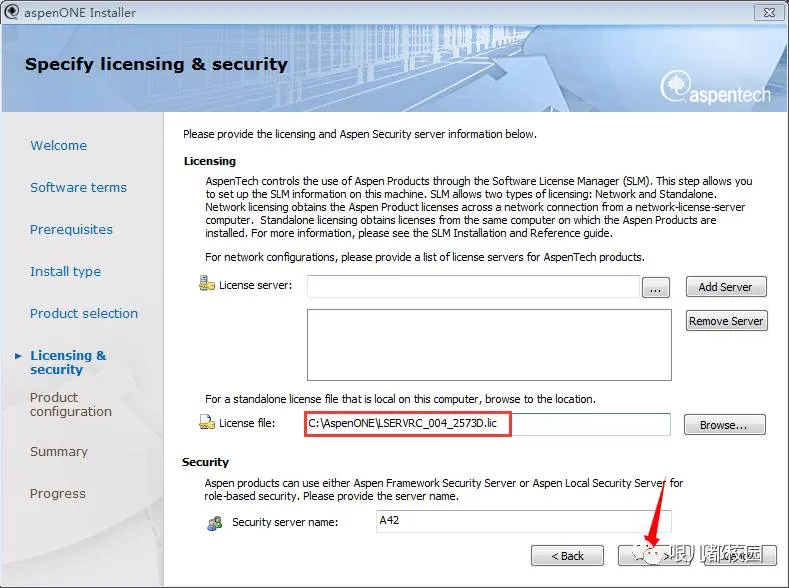This screenshot has width=789, height=588.
Task: Click the text 'For network configurations, please provide'
Action: [425, 257]
